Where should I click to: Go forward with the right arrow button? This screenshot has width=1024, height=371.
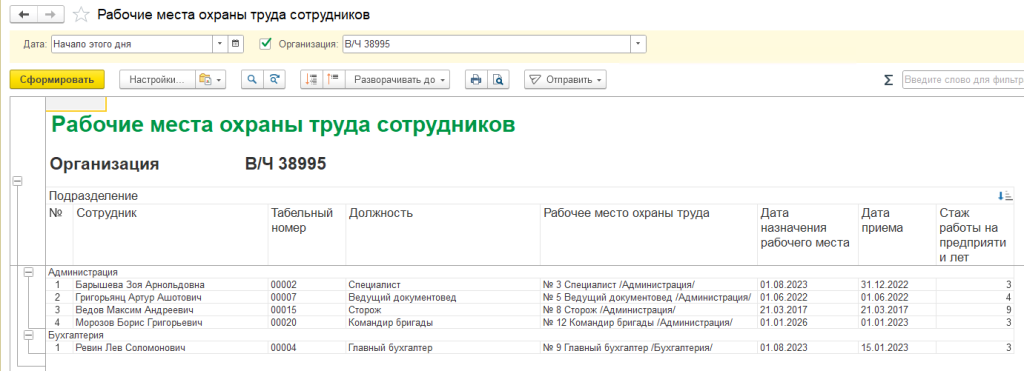pyautogui.click(x=51, y=14)
